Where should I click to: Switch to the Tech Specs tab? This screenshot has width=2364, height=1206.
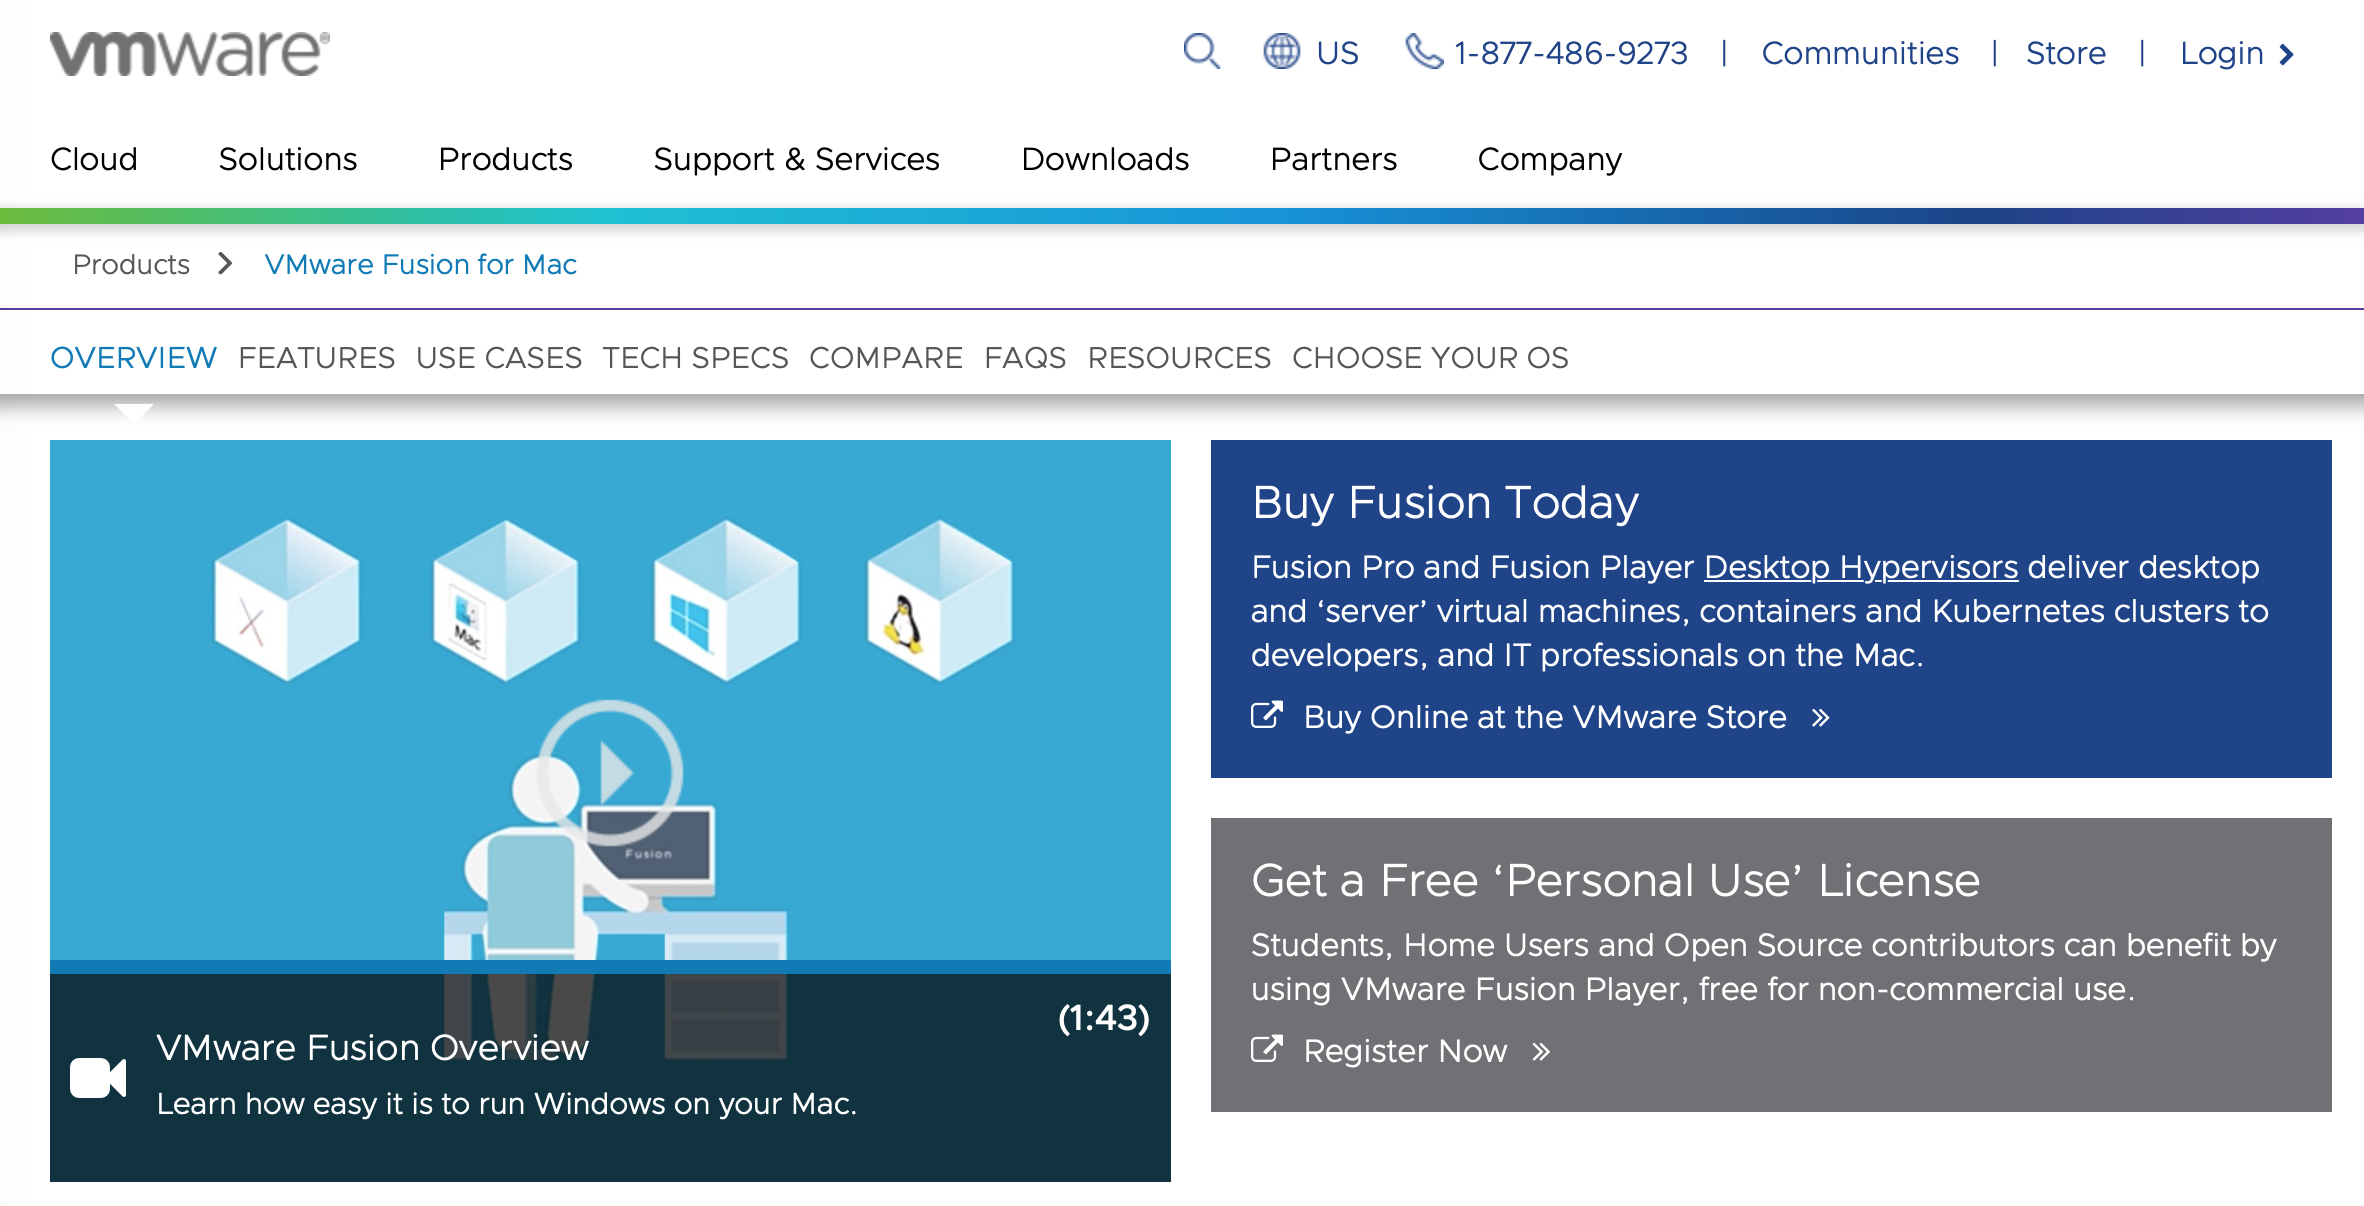click(695, 357)
